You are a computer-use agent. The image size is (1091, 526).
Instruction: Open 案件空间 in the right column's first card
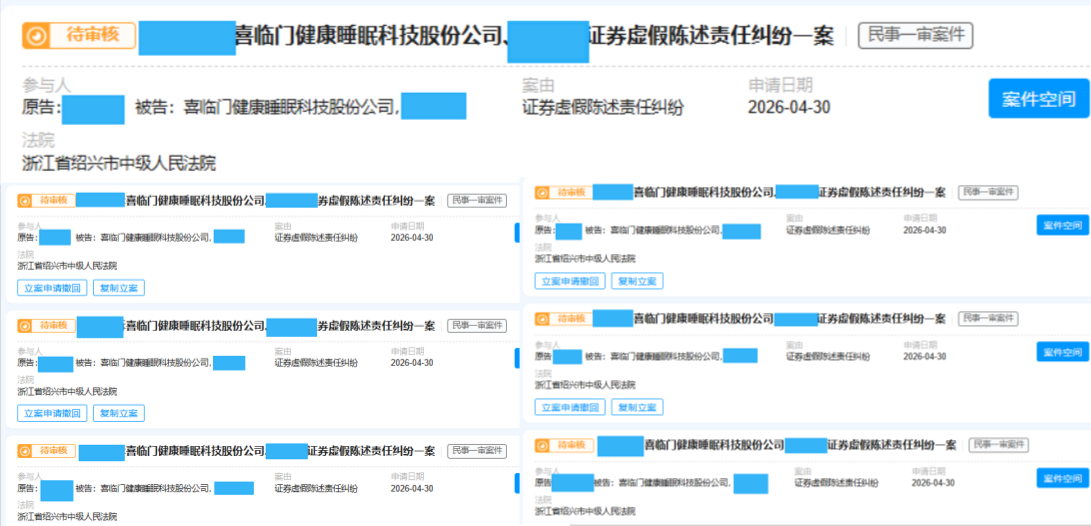(x=1062, y=225)
